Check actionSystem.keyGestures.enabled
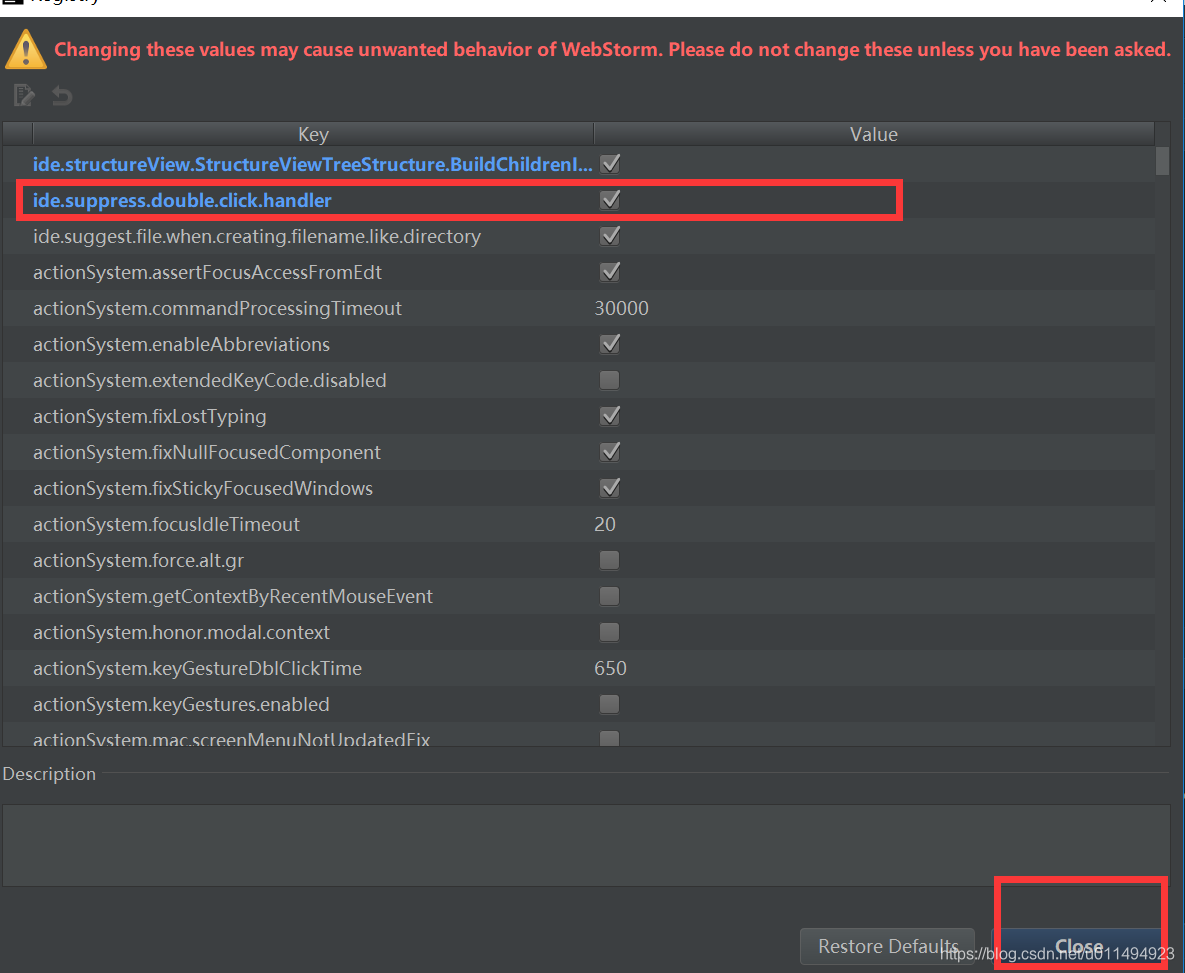Screen dimensions: 1185x973 (x=609, y=705)
